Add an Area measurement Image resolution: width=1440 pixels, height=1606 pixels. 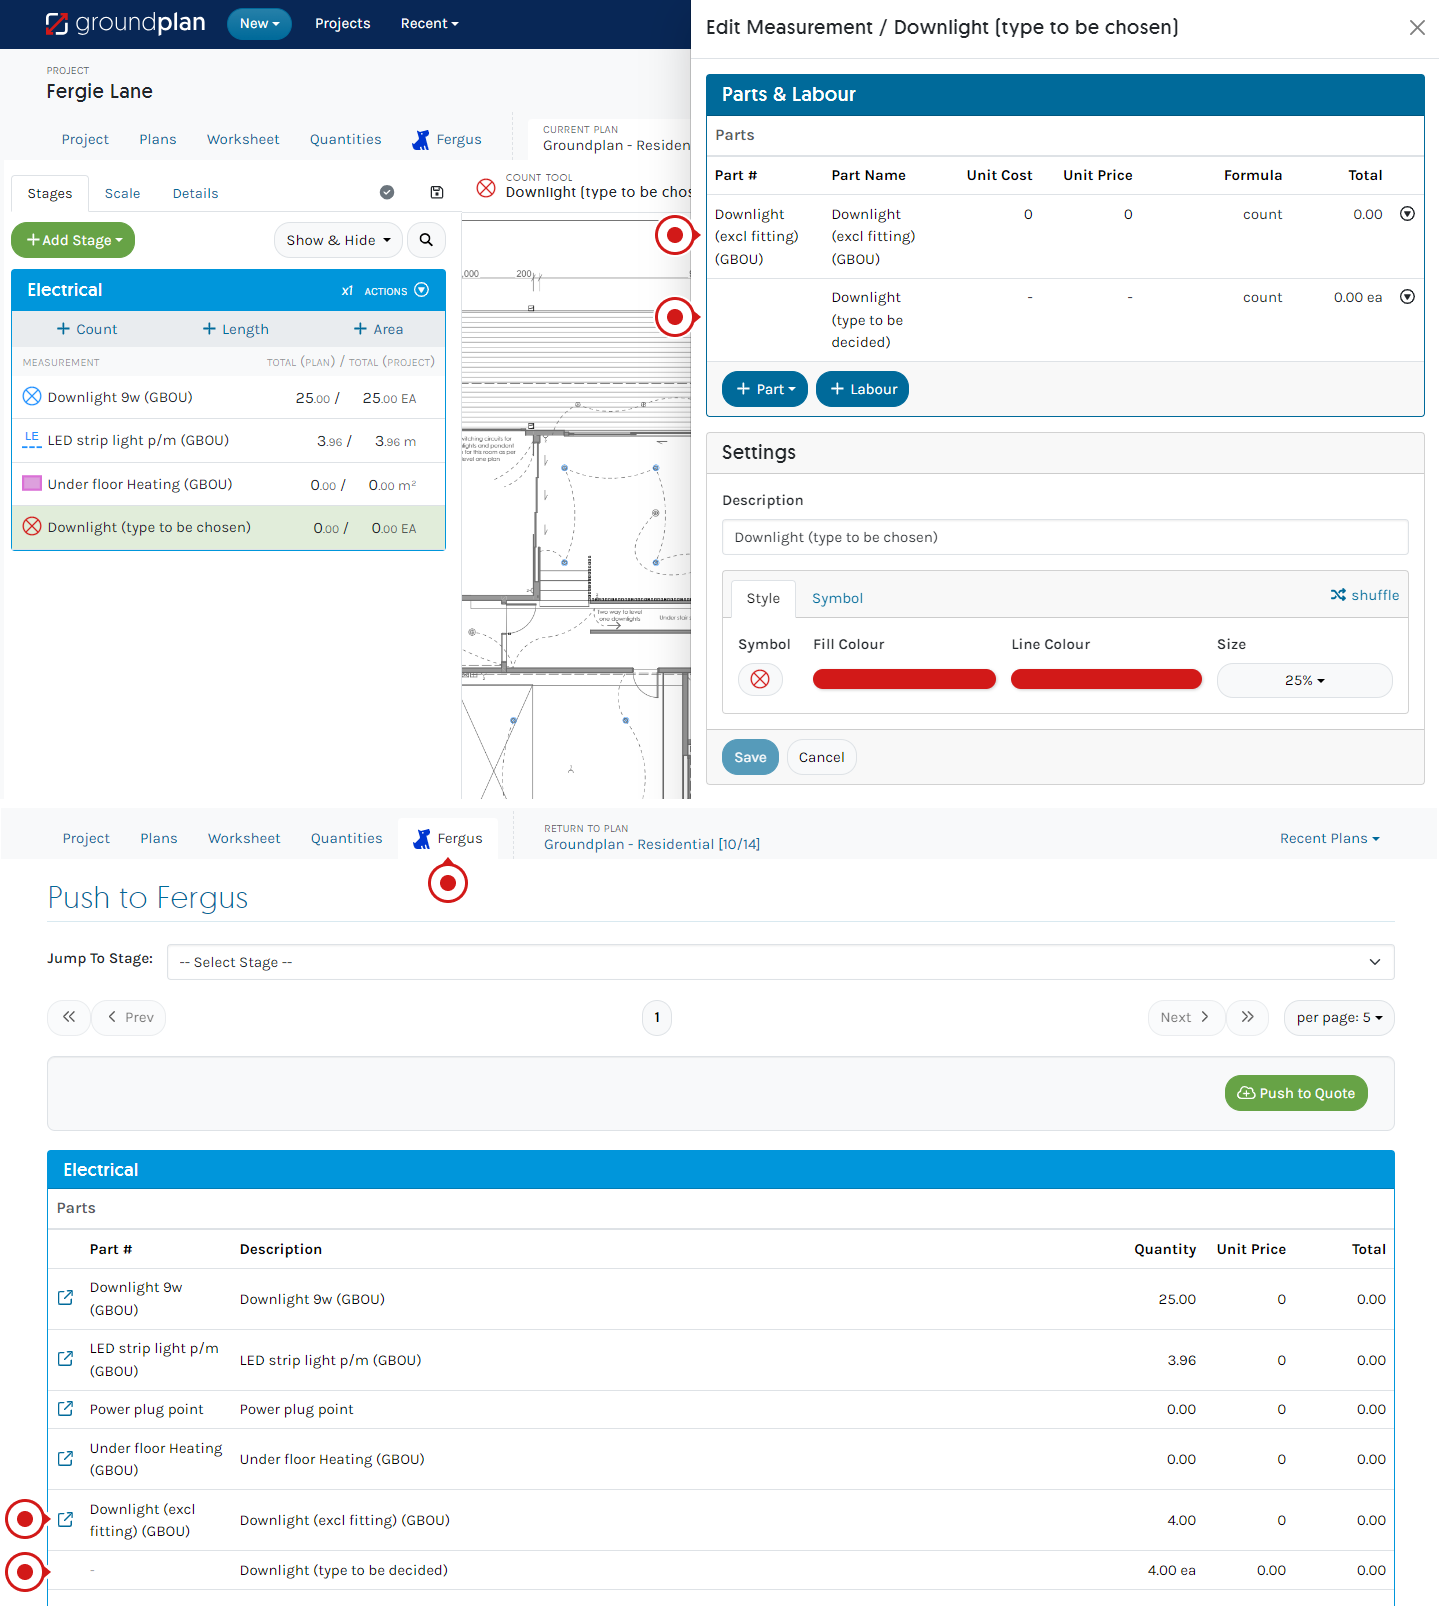tap(378, 329)
